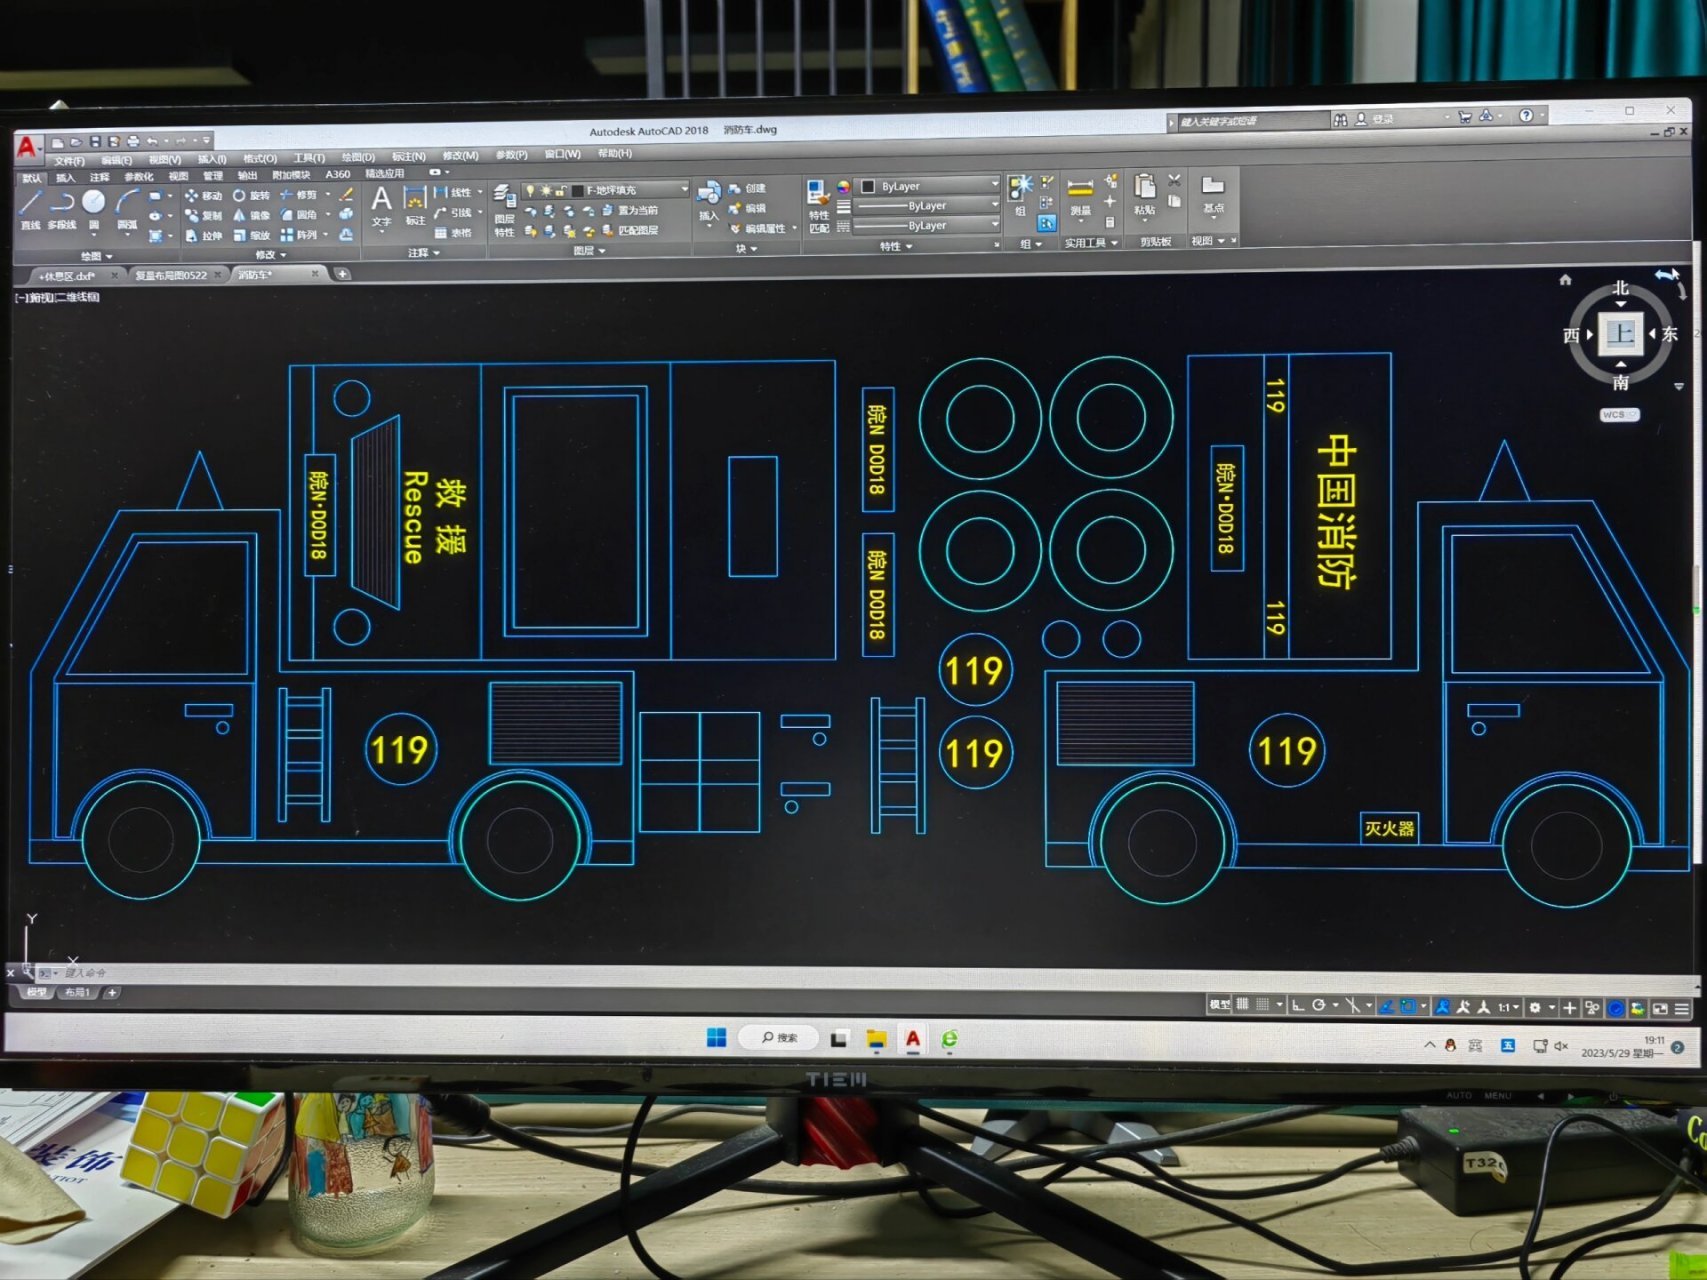Screen dimensions: 1707x1280
Task: Click the 布局1 layout tab button
Action: coord(77,993)
